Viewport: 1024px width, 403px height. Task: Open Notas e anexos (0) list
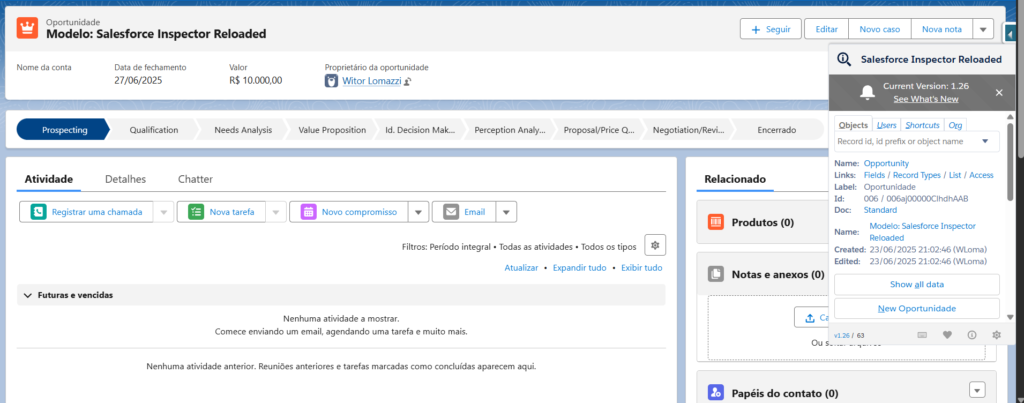(x=778, y=274)
